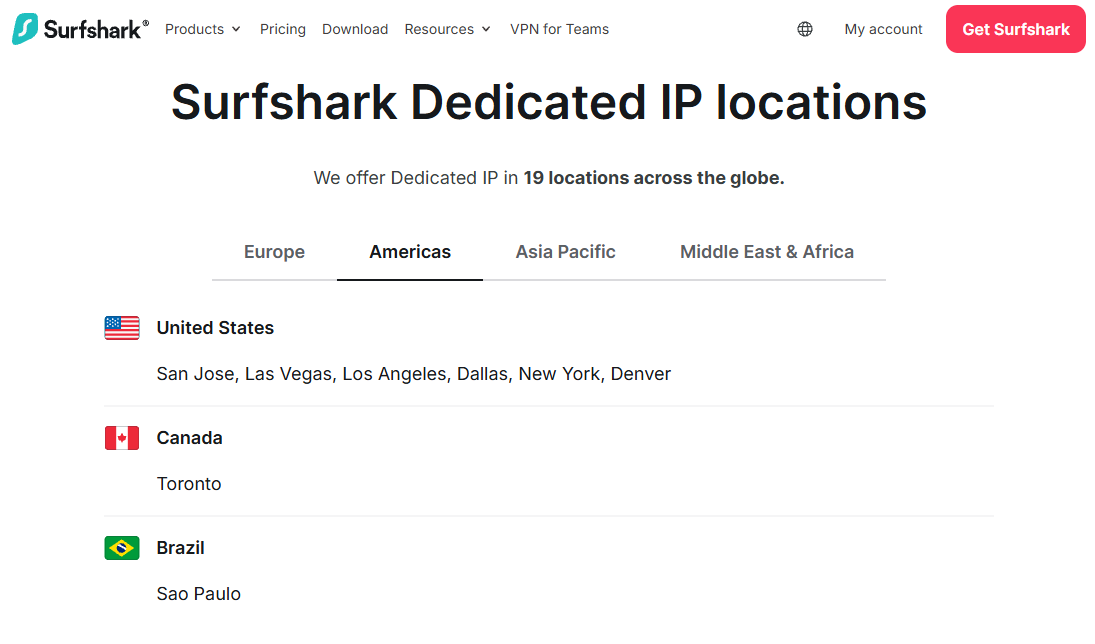Click the Toronto location under Canada

point(189,483)
